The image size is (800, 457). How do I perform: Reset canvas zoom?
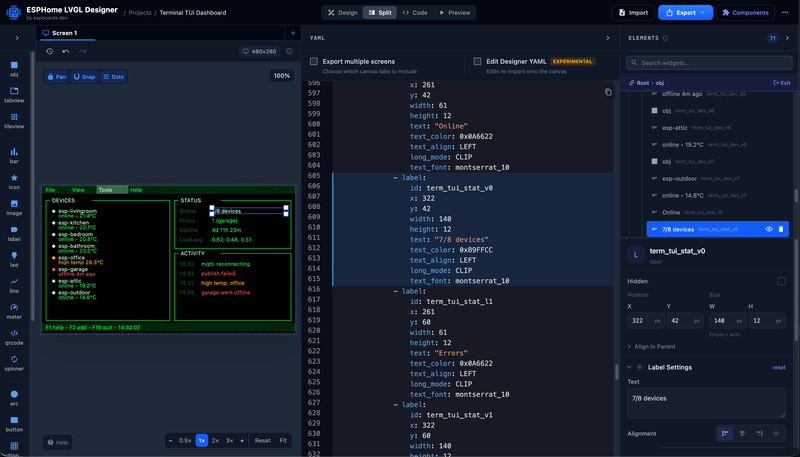[263, 441]
